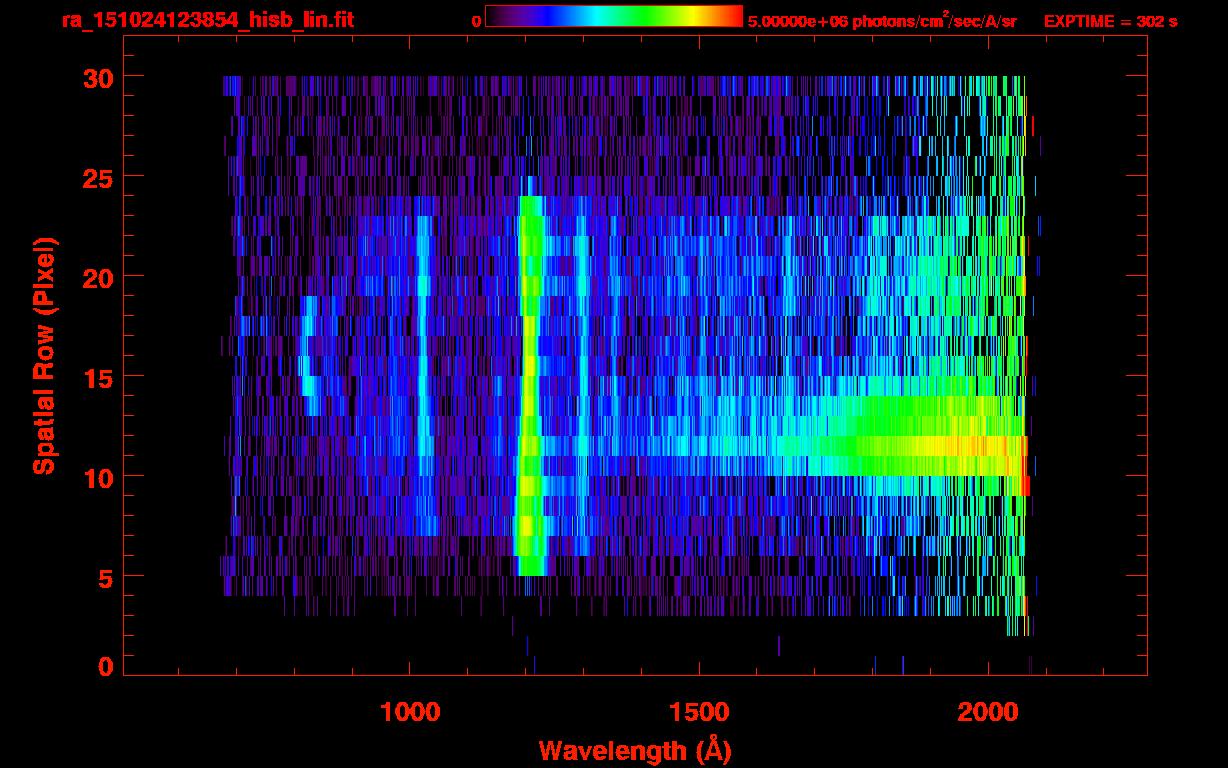The width and height of the screenshot is (1228, 768).
Task: Click the emission line near 1300 Å
Action: click(582, 385)
